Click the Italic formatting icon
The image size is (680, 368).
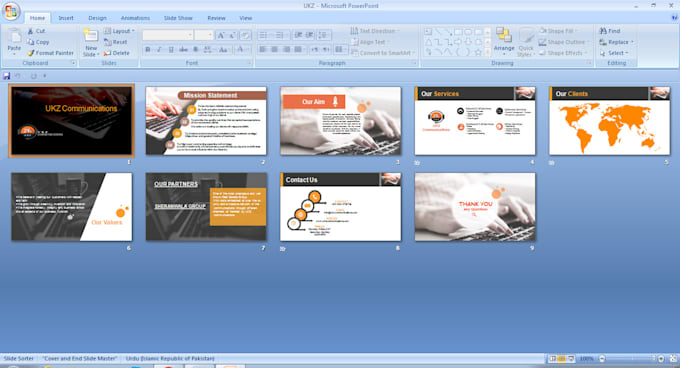160,49
